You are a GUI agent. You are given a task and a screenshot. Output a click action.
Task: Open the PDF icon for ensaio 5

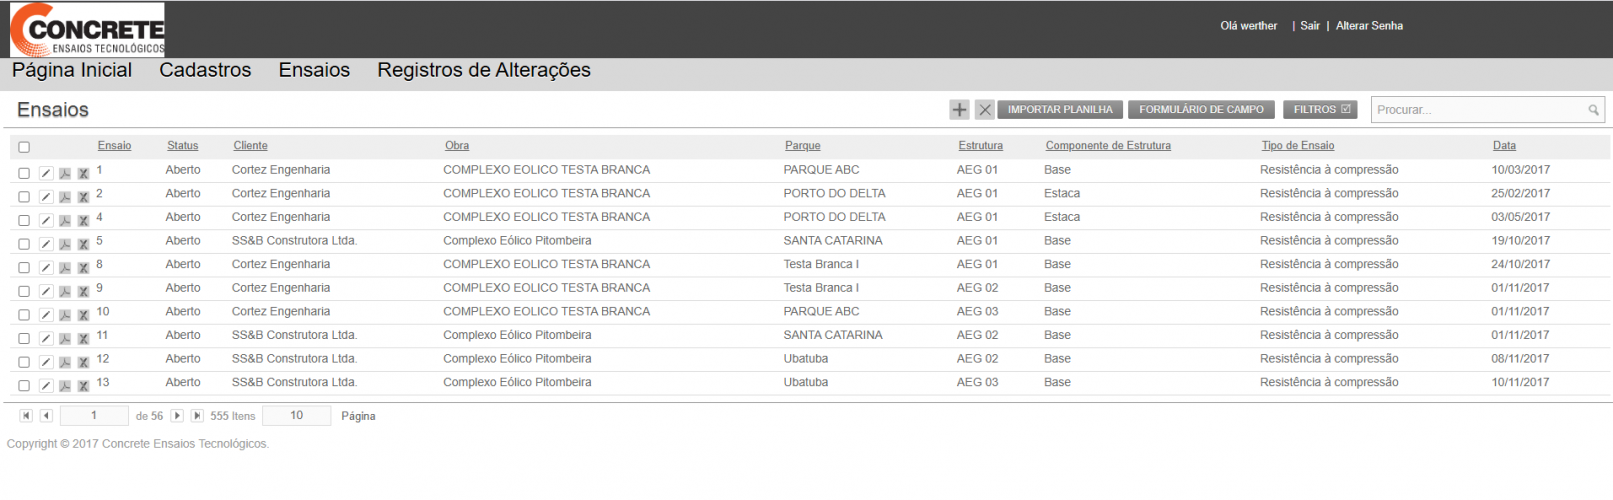tap(65, 244)
